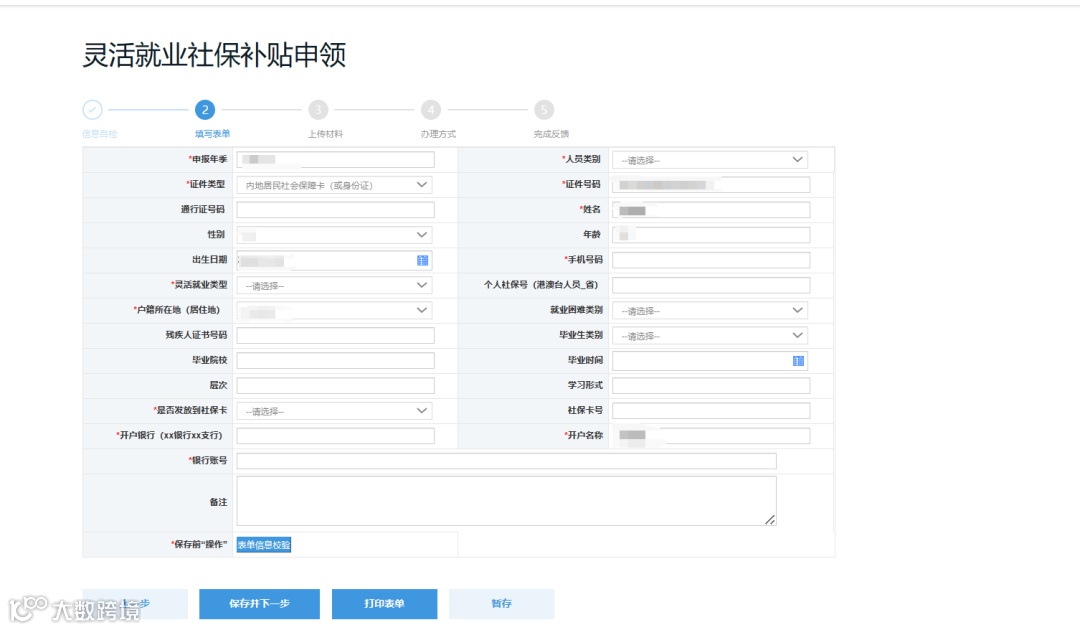Click the 备注 text area resize handle
The height and width of the screenshot is (630, 1080).
tap(770, 520)
